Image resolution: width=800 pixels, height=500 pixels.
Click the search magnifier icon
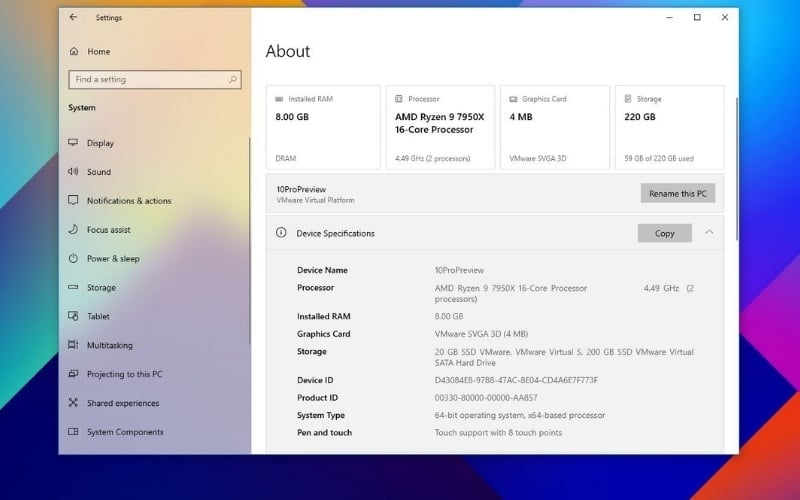click(233, 79)
